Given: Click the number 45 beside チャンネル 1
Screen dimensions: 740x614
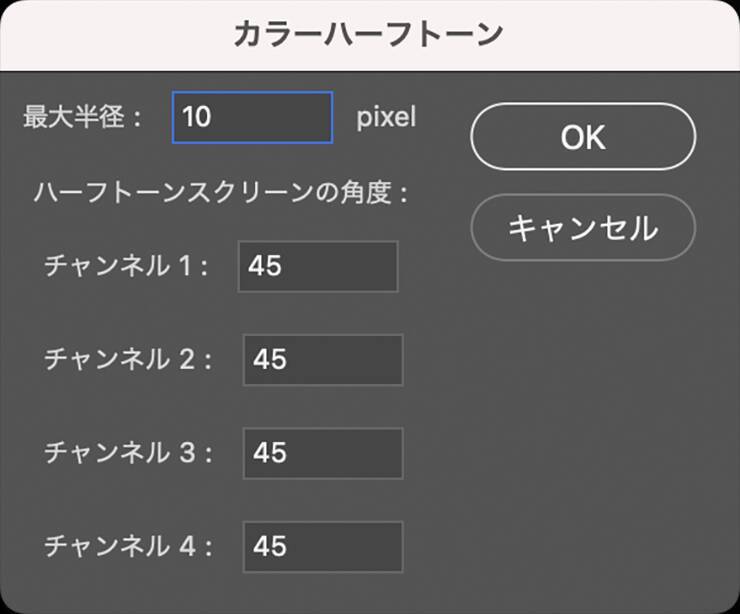Looking at the screenshot, I should coord(266,266).
